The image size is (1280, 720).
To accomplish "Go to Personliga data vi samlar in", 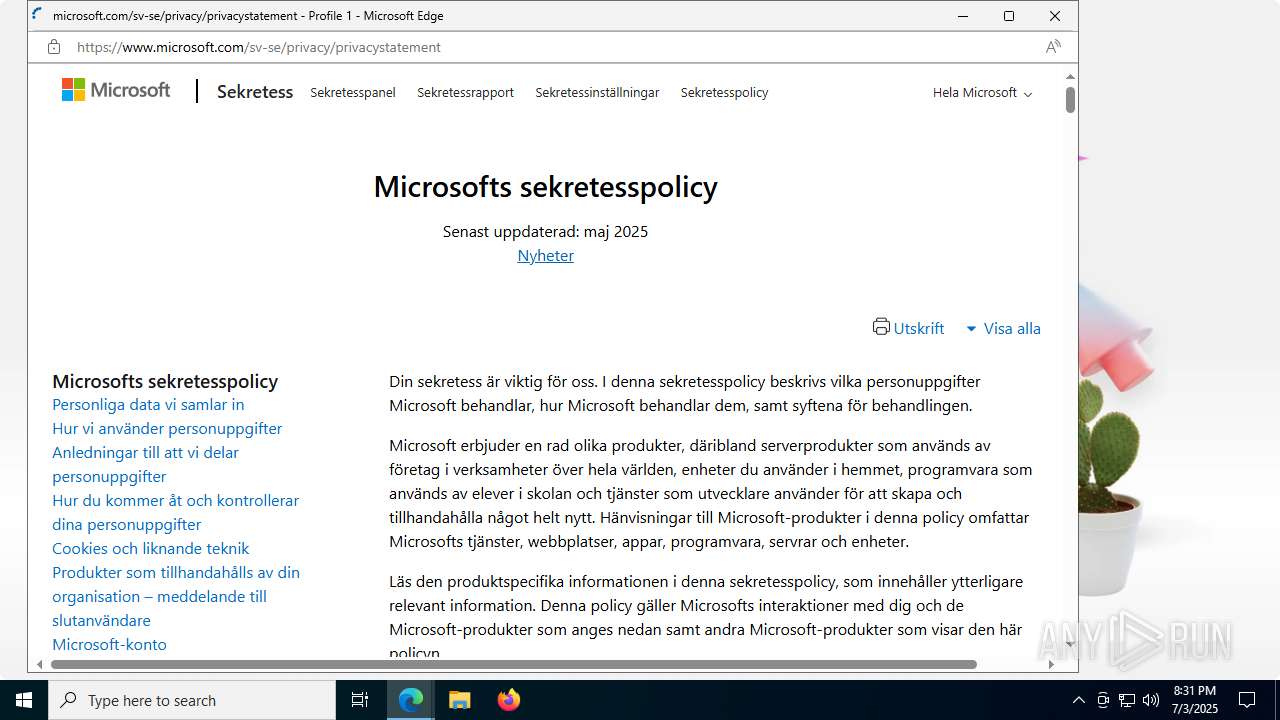I will point(148,404).
